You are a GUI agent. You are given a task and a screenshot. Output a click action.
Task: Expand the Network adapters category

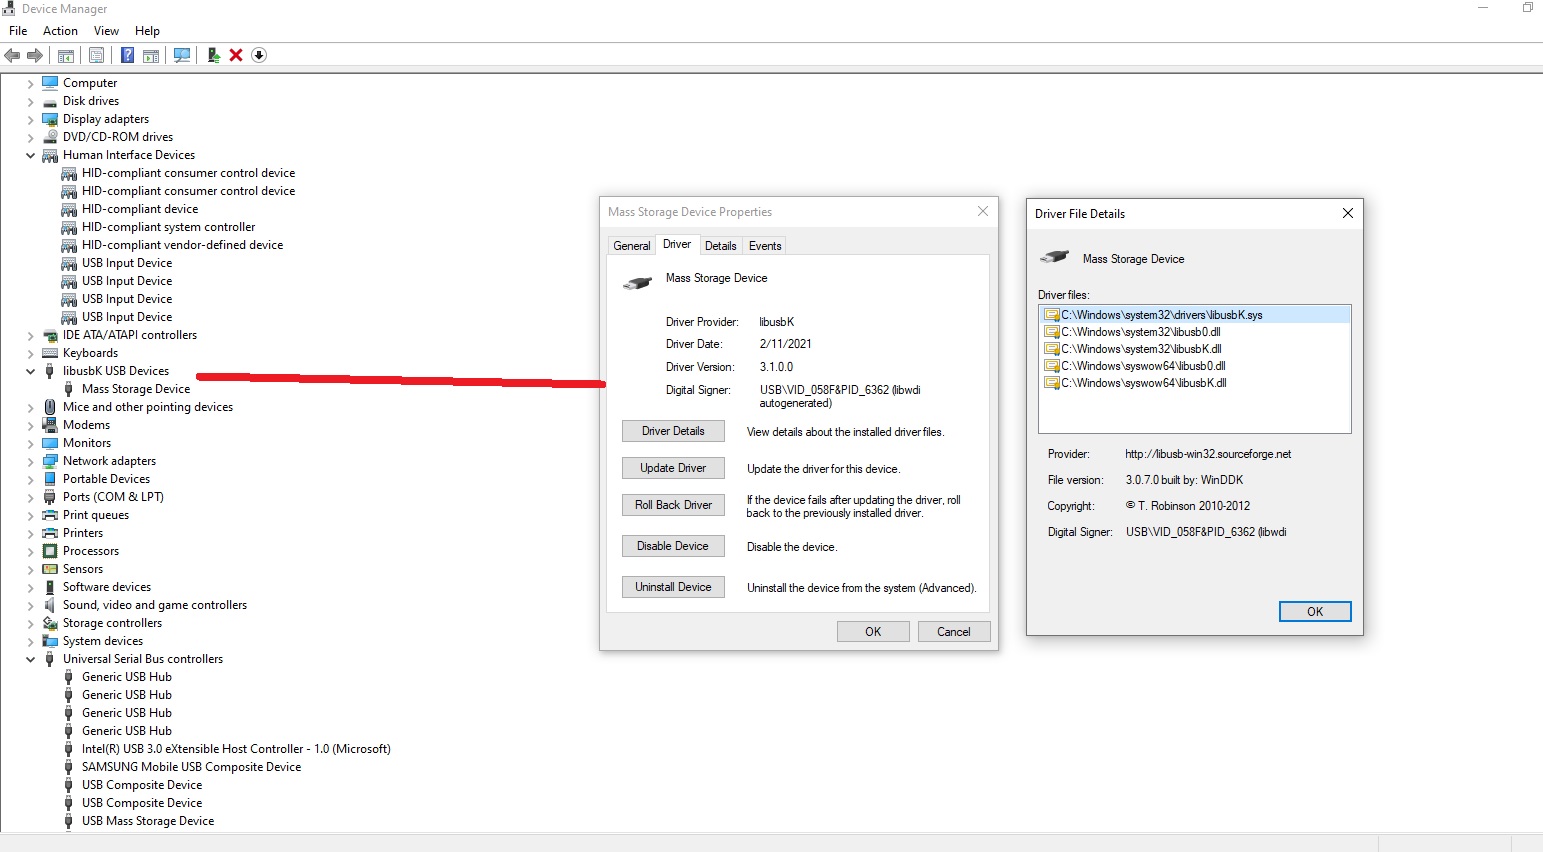29,460
